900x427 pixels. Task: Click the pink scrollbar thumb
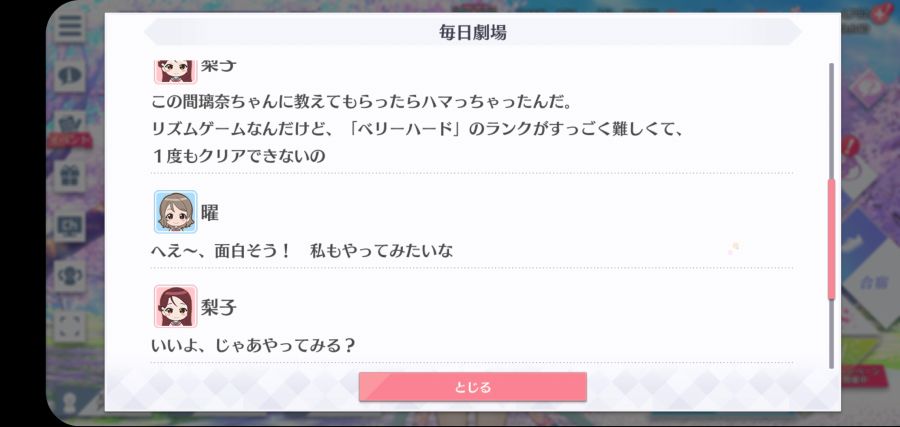coord(831,238)
